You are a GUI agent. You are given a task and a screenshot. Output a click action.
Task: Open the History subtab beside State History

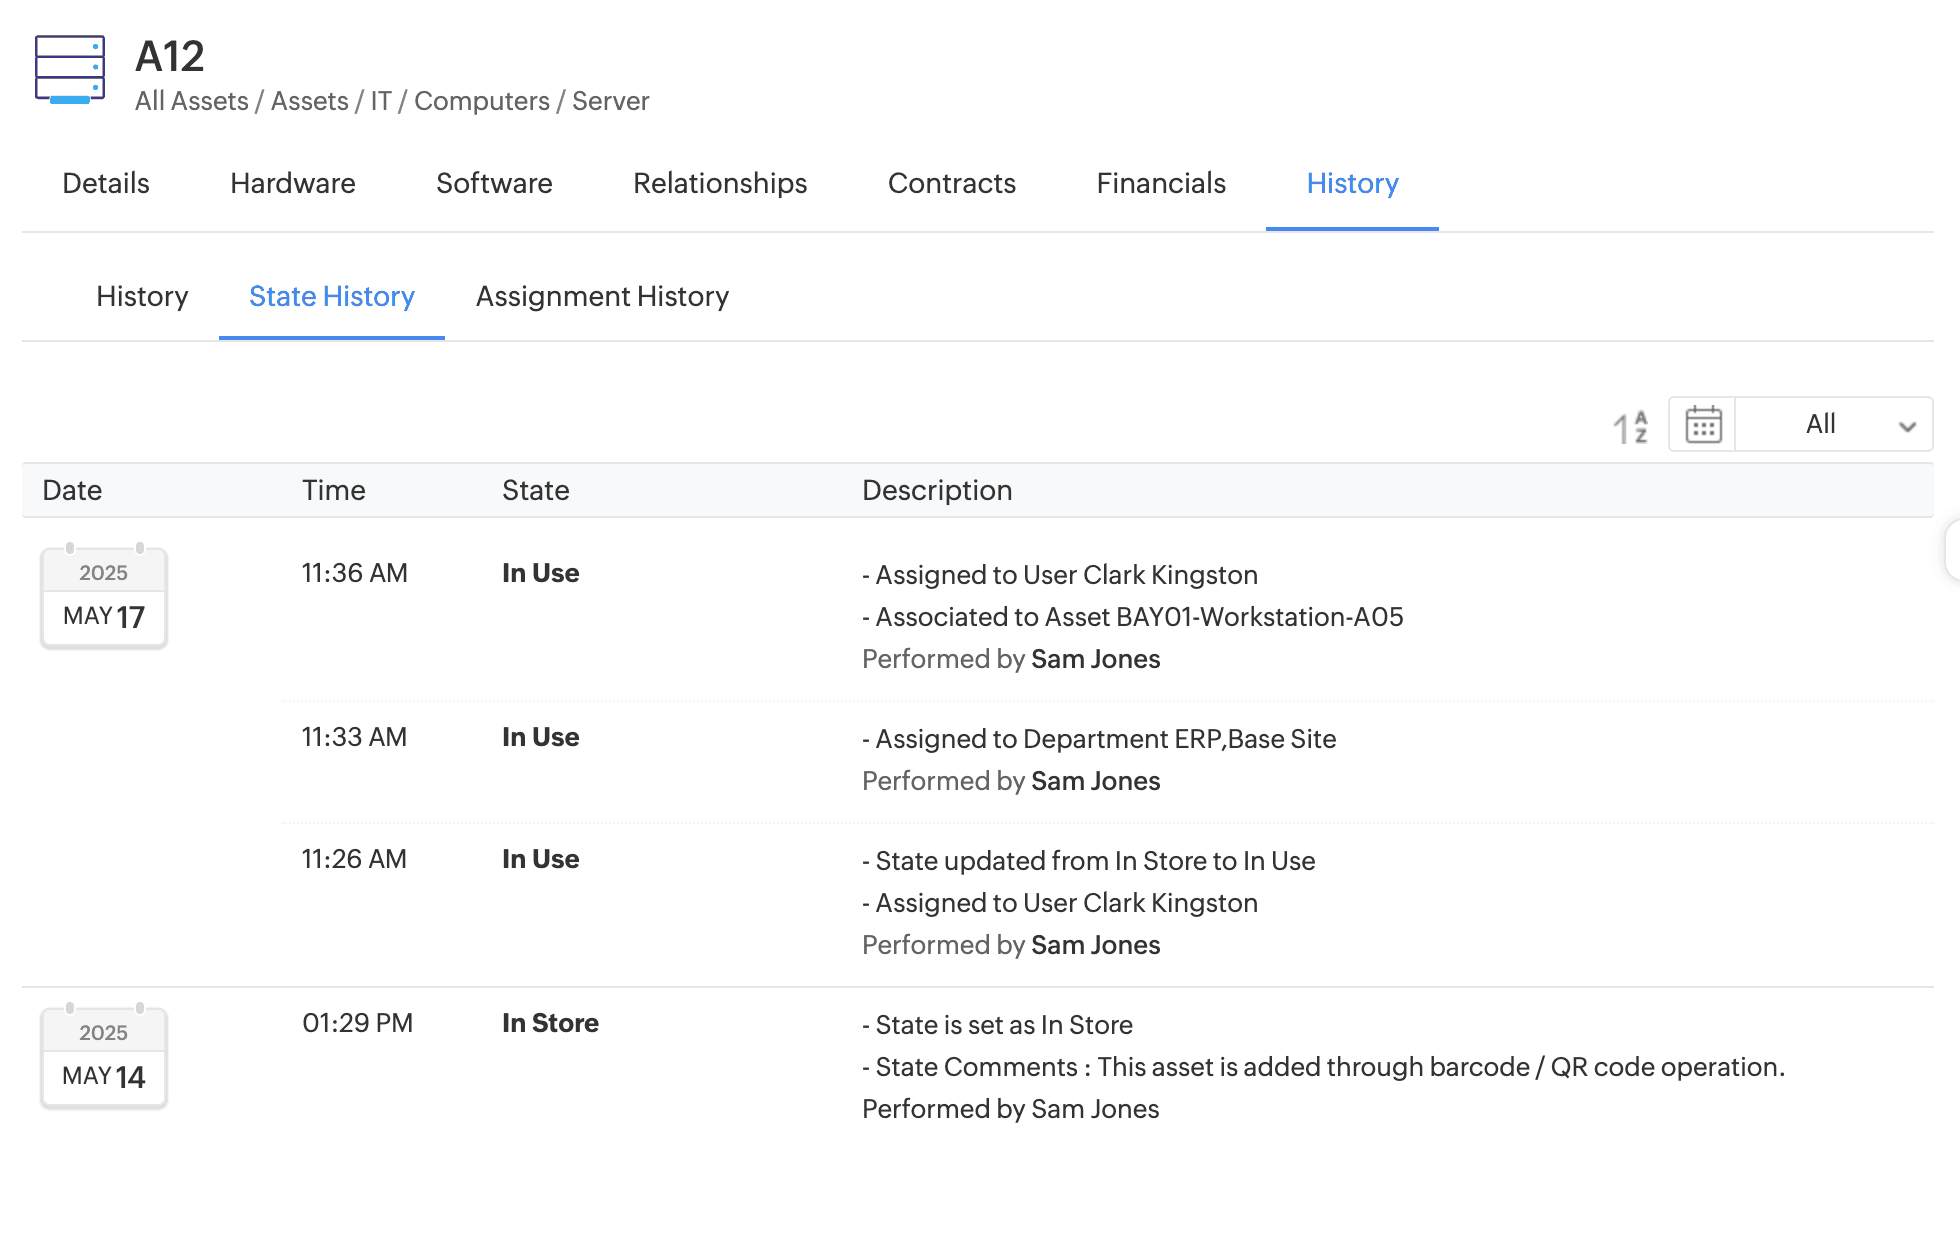(x=142, y=297)
